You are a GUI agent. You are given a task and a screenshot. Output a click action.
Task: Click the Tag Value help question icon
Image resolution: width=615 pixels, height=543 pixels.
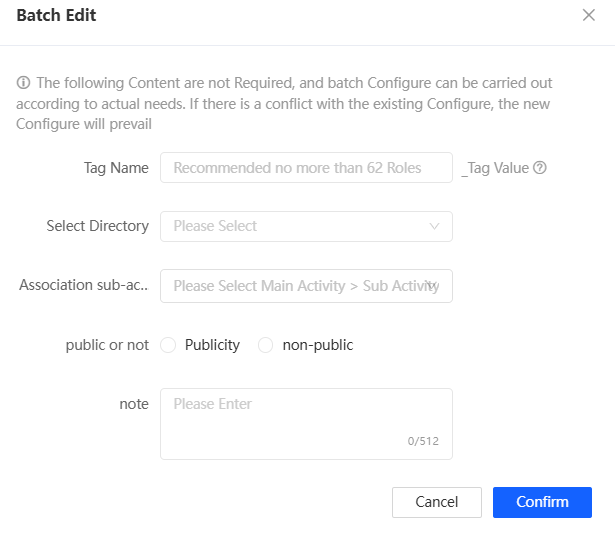pos(540,168)
